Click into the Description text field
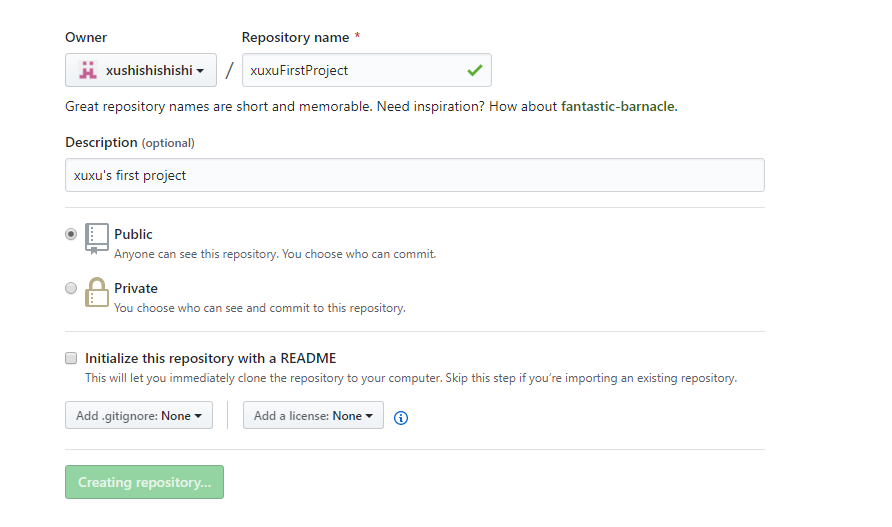 coord(414,175)
